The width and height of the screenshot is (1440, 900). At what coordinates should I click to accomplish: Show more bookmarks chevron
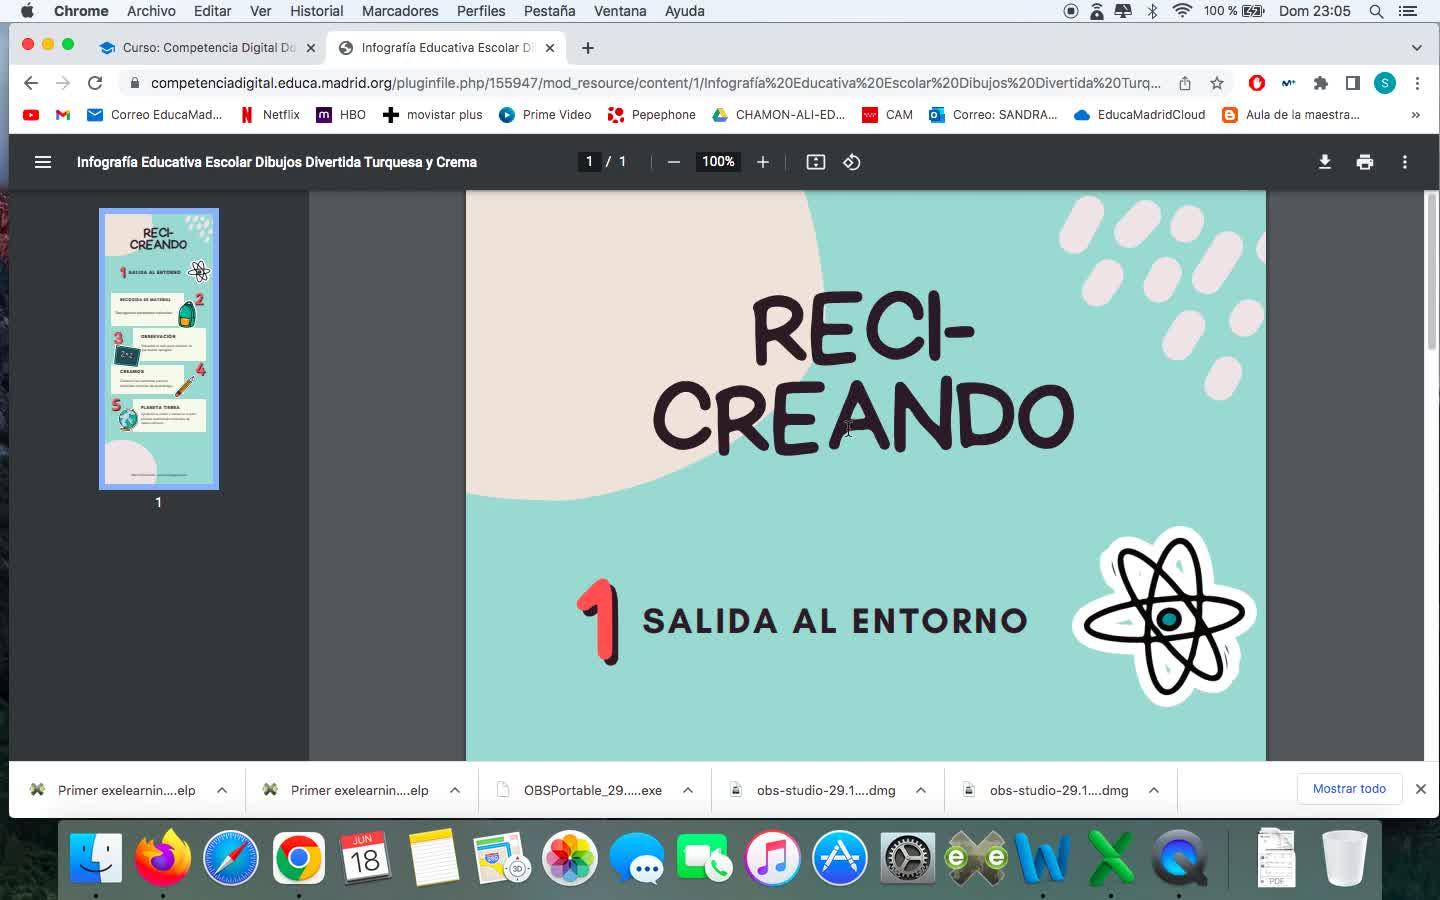(1415, 115)
